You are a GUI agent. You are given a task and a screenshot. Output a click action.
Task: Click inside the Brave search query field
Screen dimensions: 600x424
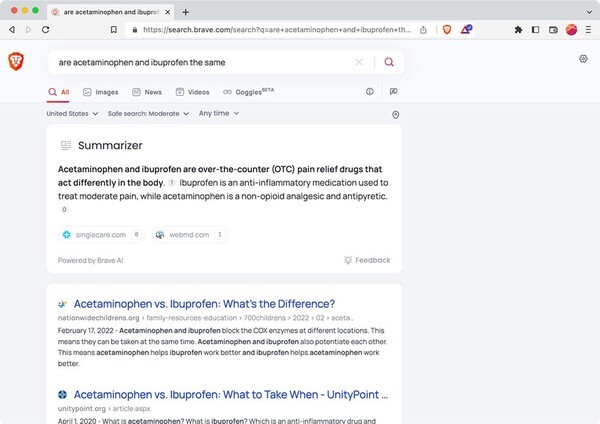coord(200,62)
